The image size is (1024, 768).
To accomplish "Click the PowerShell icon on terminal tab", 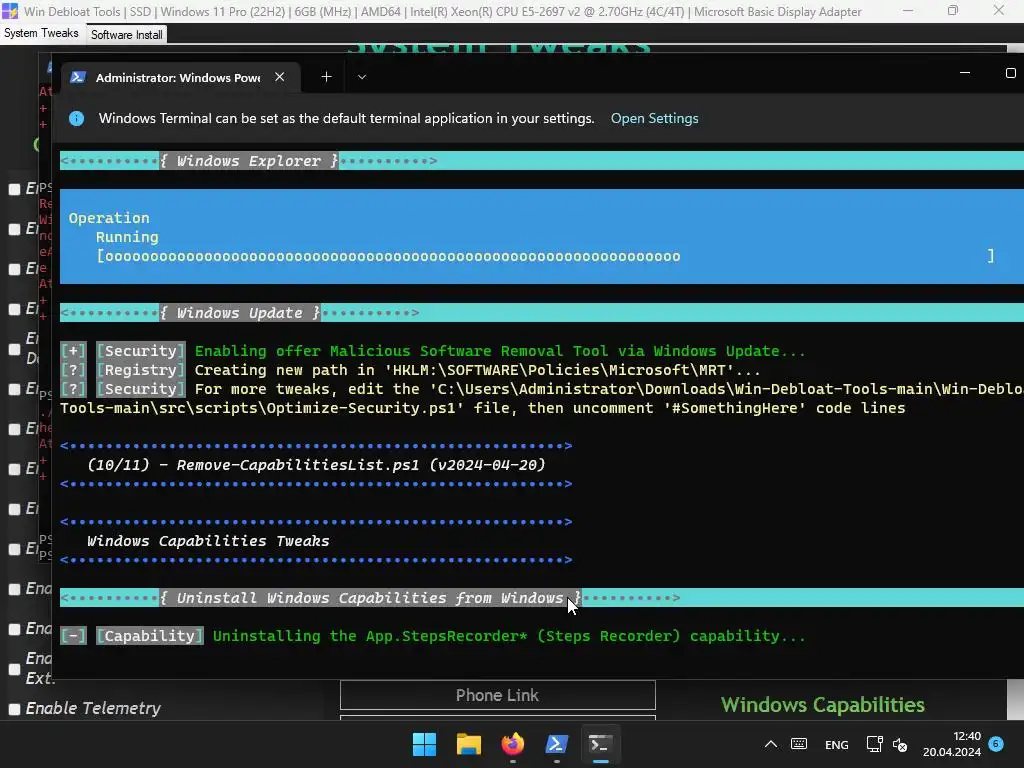I will [x=78, y=77].
